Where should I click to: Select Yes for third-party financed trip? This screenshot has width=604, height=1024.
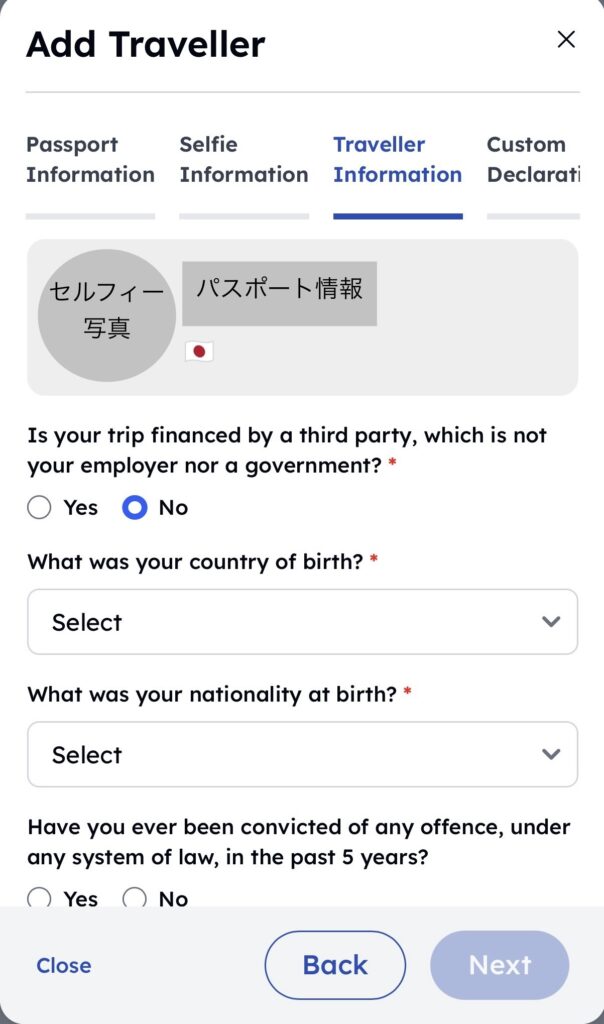click(x=40, y=508)
